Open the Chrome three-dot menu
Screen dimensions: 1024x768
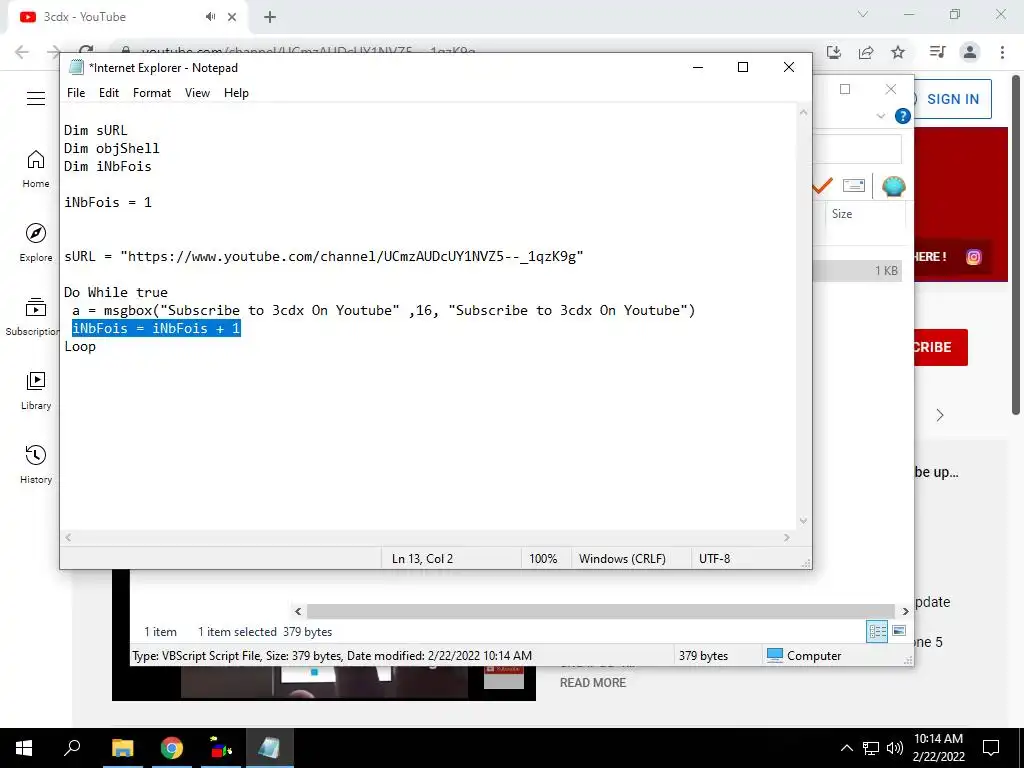[x=1002, y=52]
